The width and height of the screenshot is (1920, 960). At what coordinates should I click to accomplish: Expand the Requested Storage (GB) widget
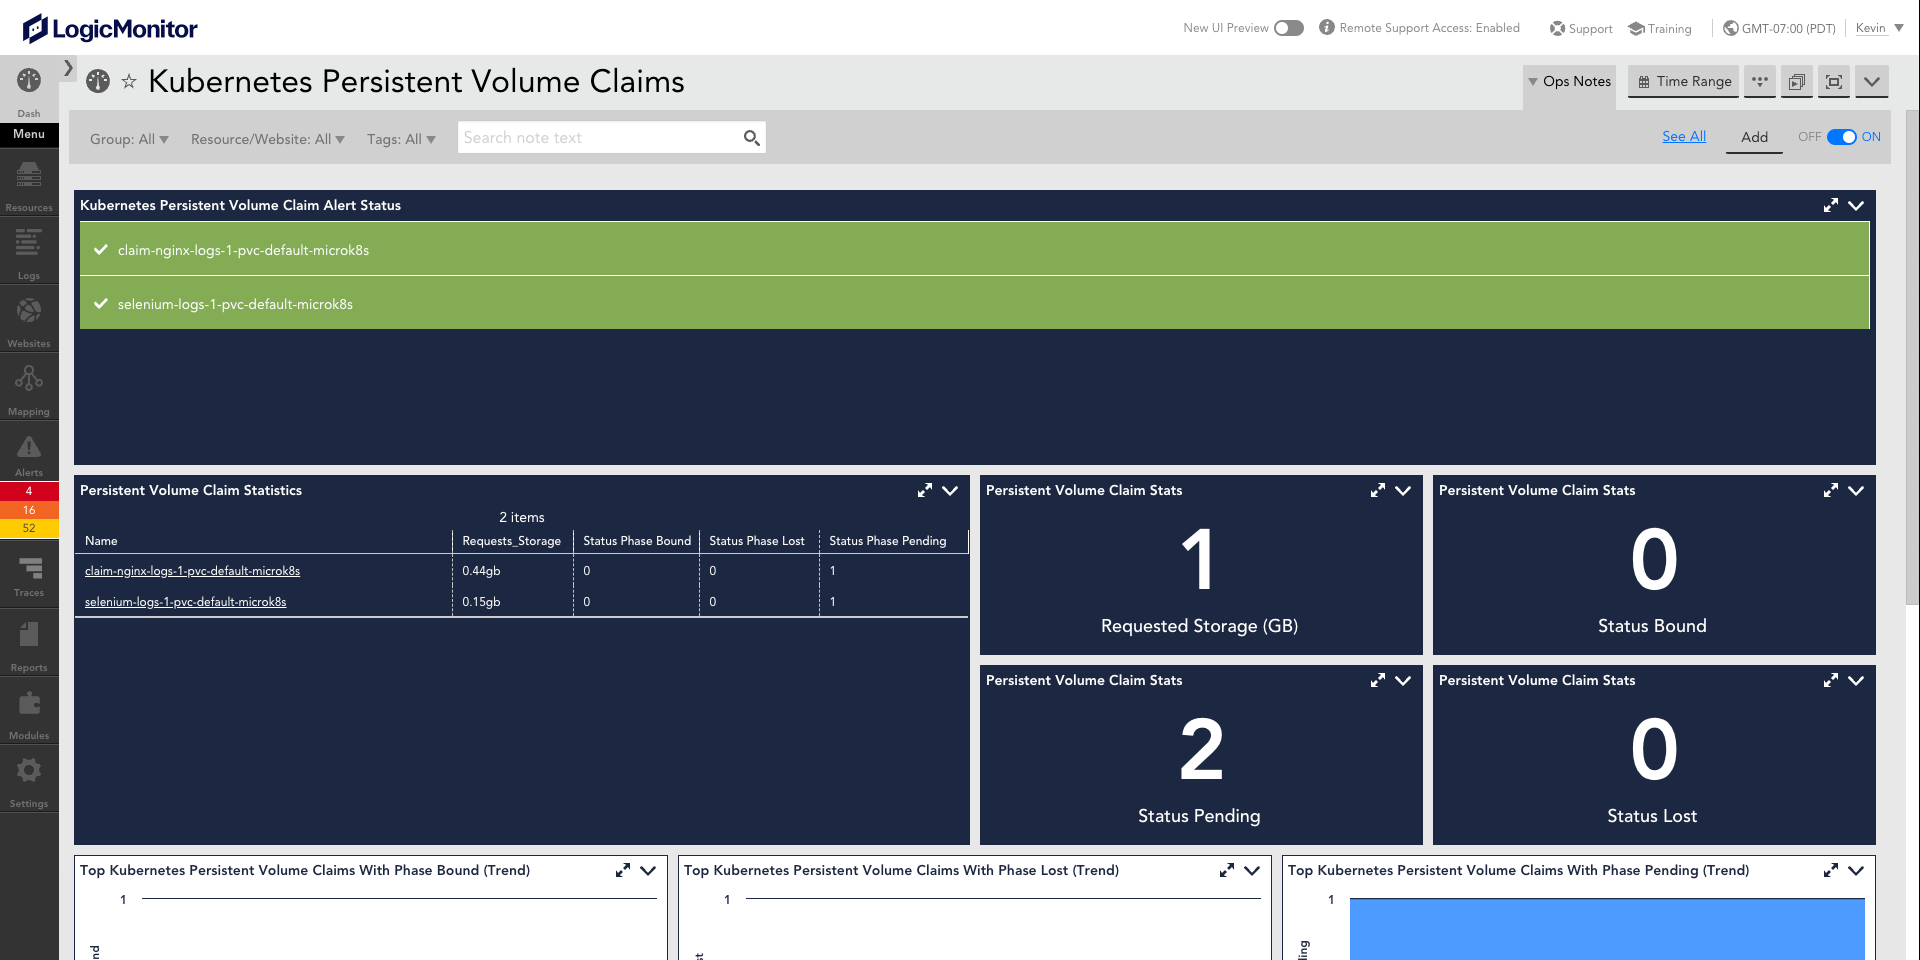pos(1378,490)
